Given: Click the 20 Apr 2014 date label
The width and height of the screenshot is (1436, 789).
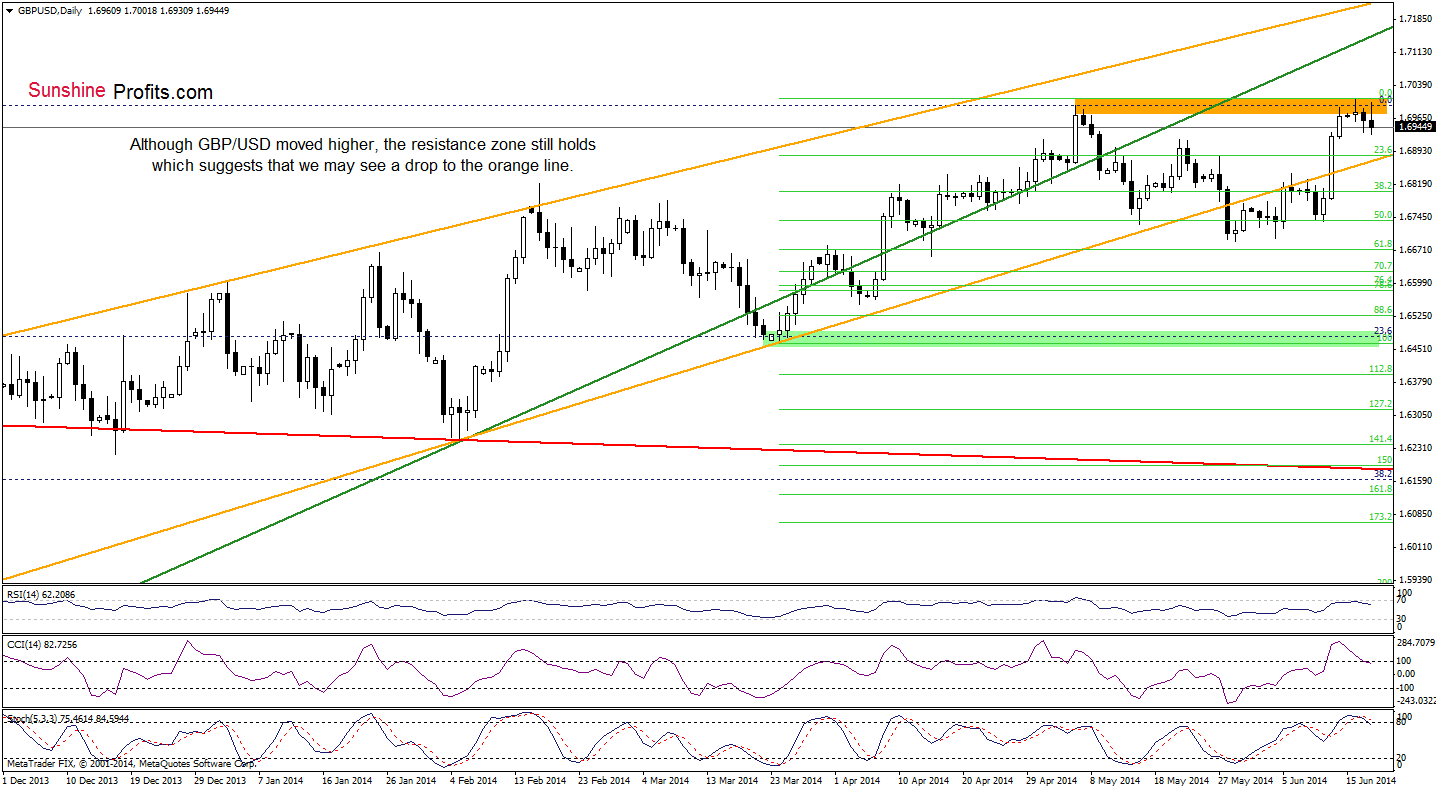Looking at the screenshot, I should 989,780.
